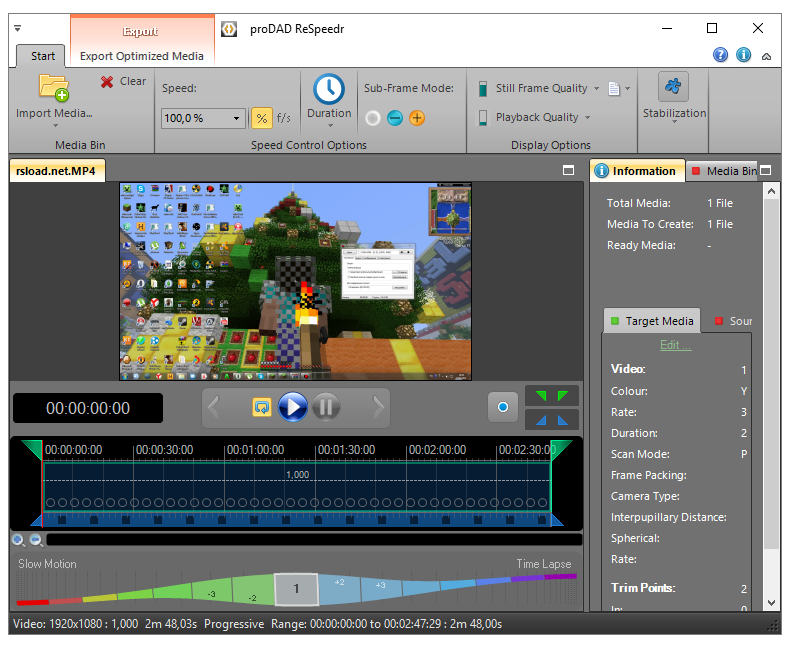Screen dimensions: 796x651
Task: Click the Edit link under Target Media
Action: 676,345
